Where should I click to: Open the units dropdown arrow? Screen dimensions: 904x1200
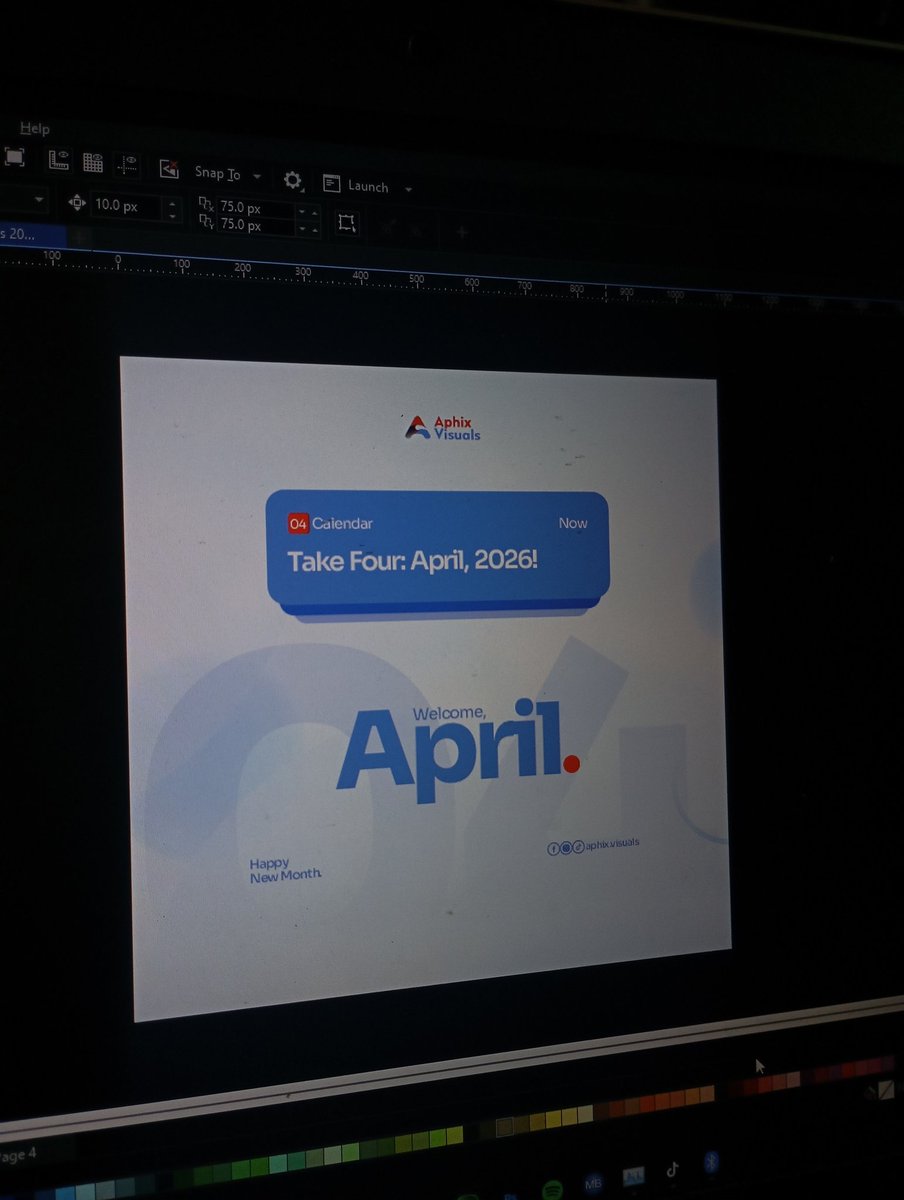tap(39, 200)
